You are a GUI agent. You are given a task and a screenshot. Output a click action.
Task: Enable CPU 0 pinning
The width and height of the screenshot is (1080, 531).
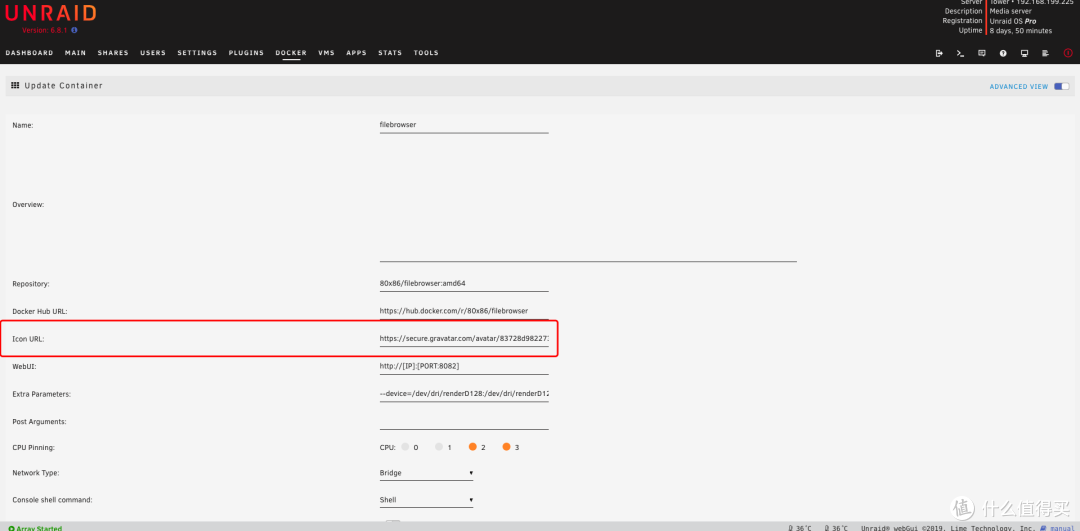click(x=405, y=447)
